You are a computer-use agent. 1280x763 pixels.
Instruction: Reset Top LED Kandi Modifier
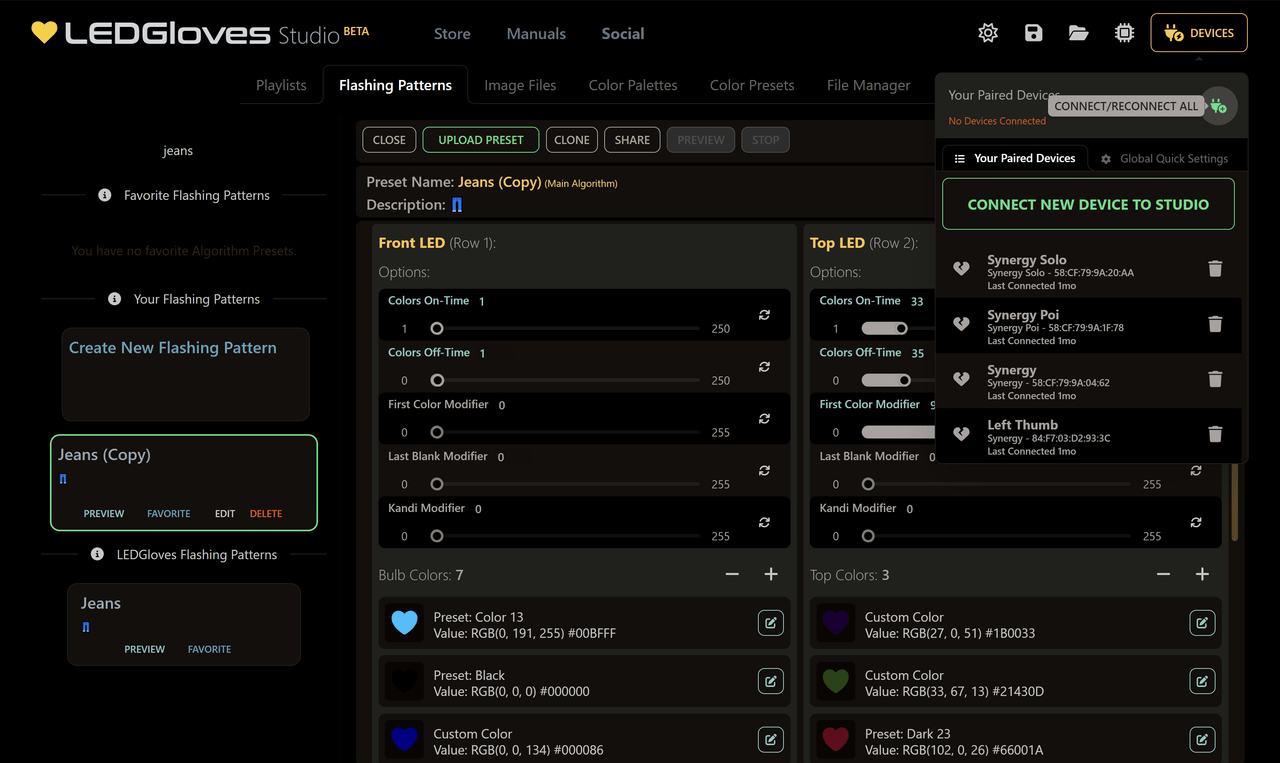pos(1196,522)
